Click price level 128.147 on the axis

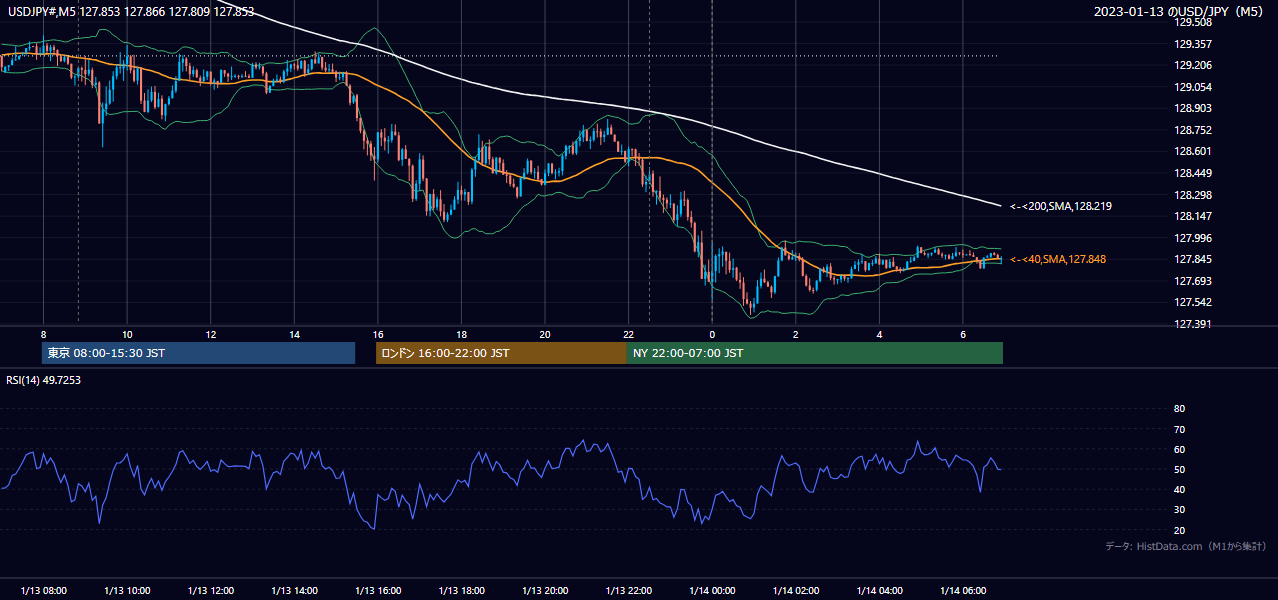click(1192, 216)
